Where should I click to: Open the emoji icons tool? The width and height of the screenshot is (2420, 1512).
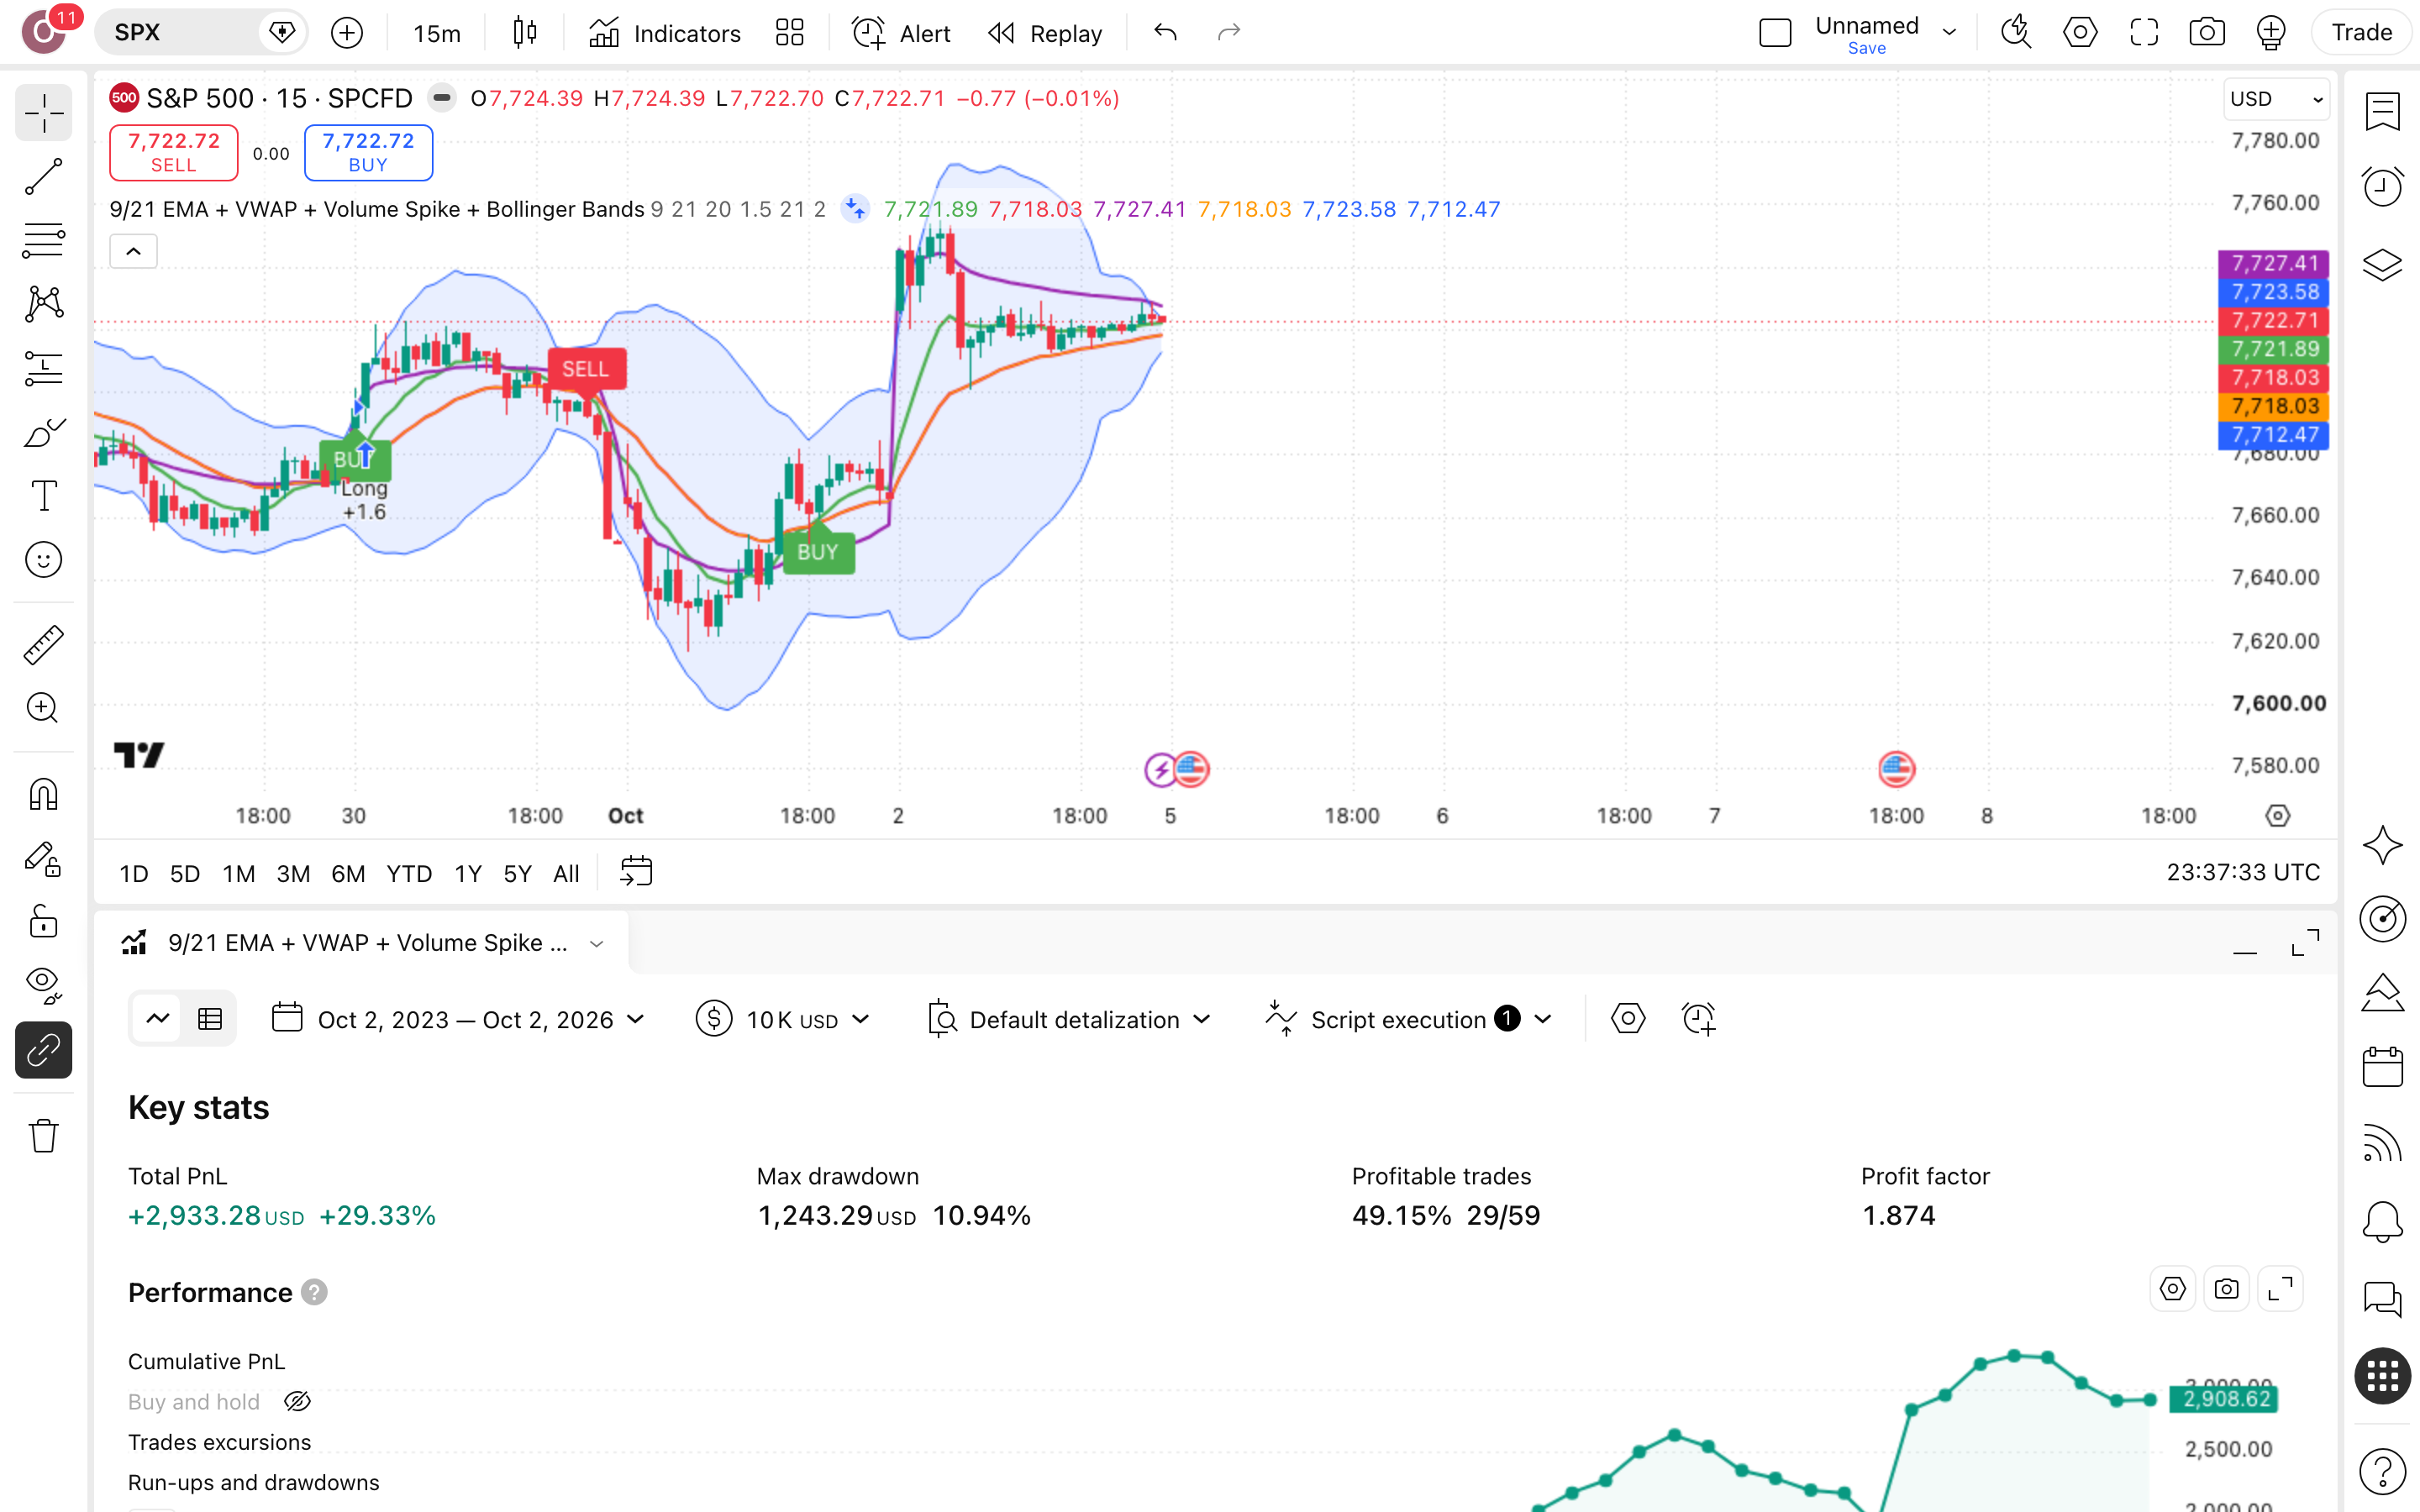(43, 560)
